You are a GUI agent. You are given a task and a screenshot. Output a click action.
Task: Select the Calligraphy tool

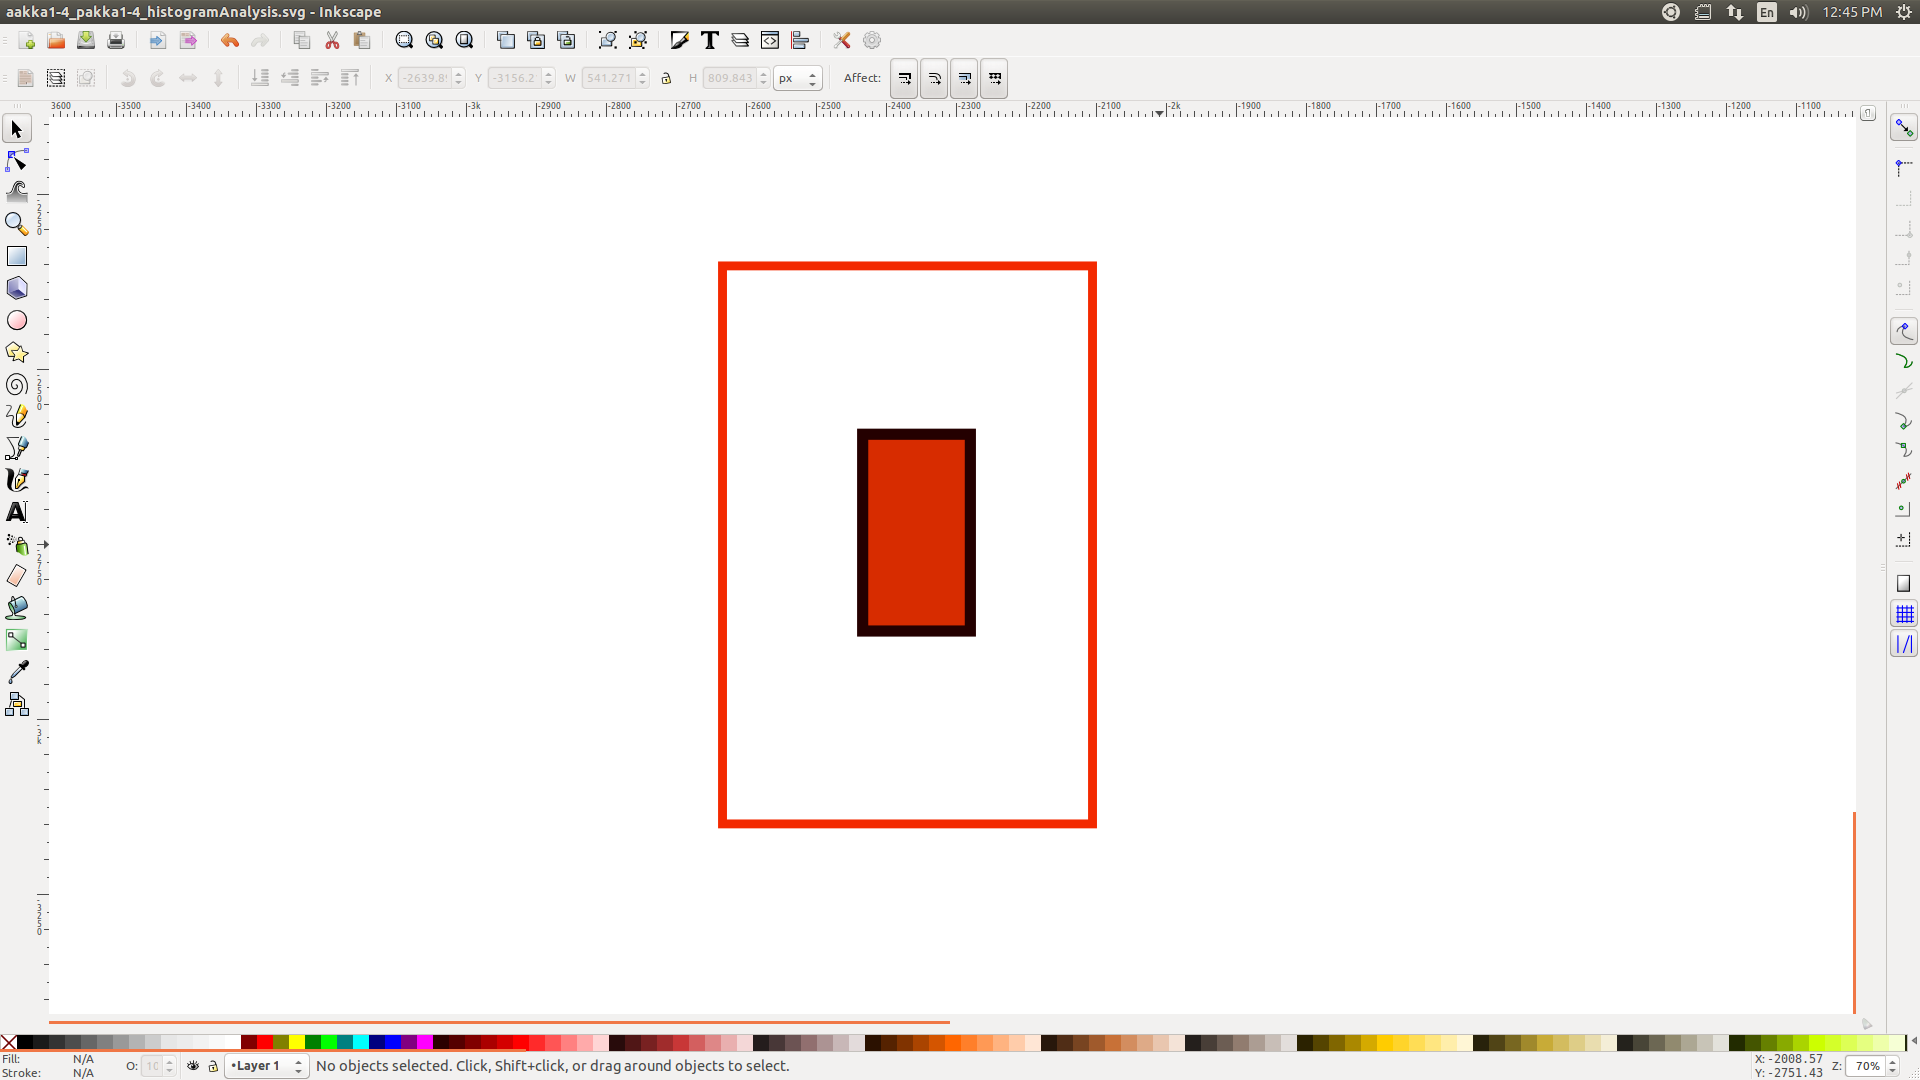[x=17, y=479]
